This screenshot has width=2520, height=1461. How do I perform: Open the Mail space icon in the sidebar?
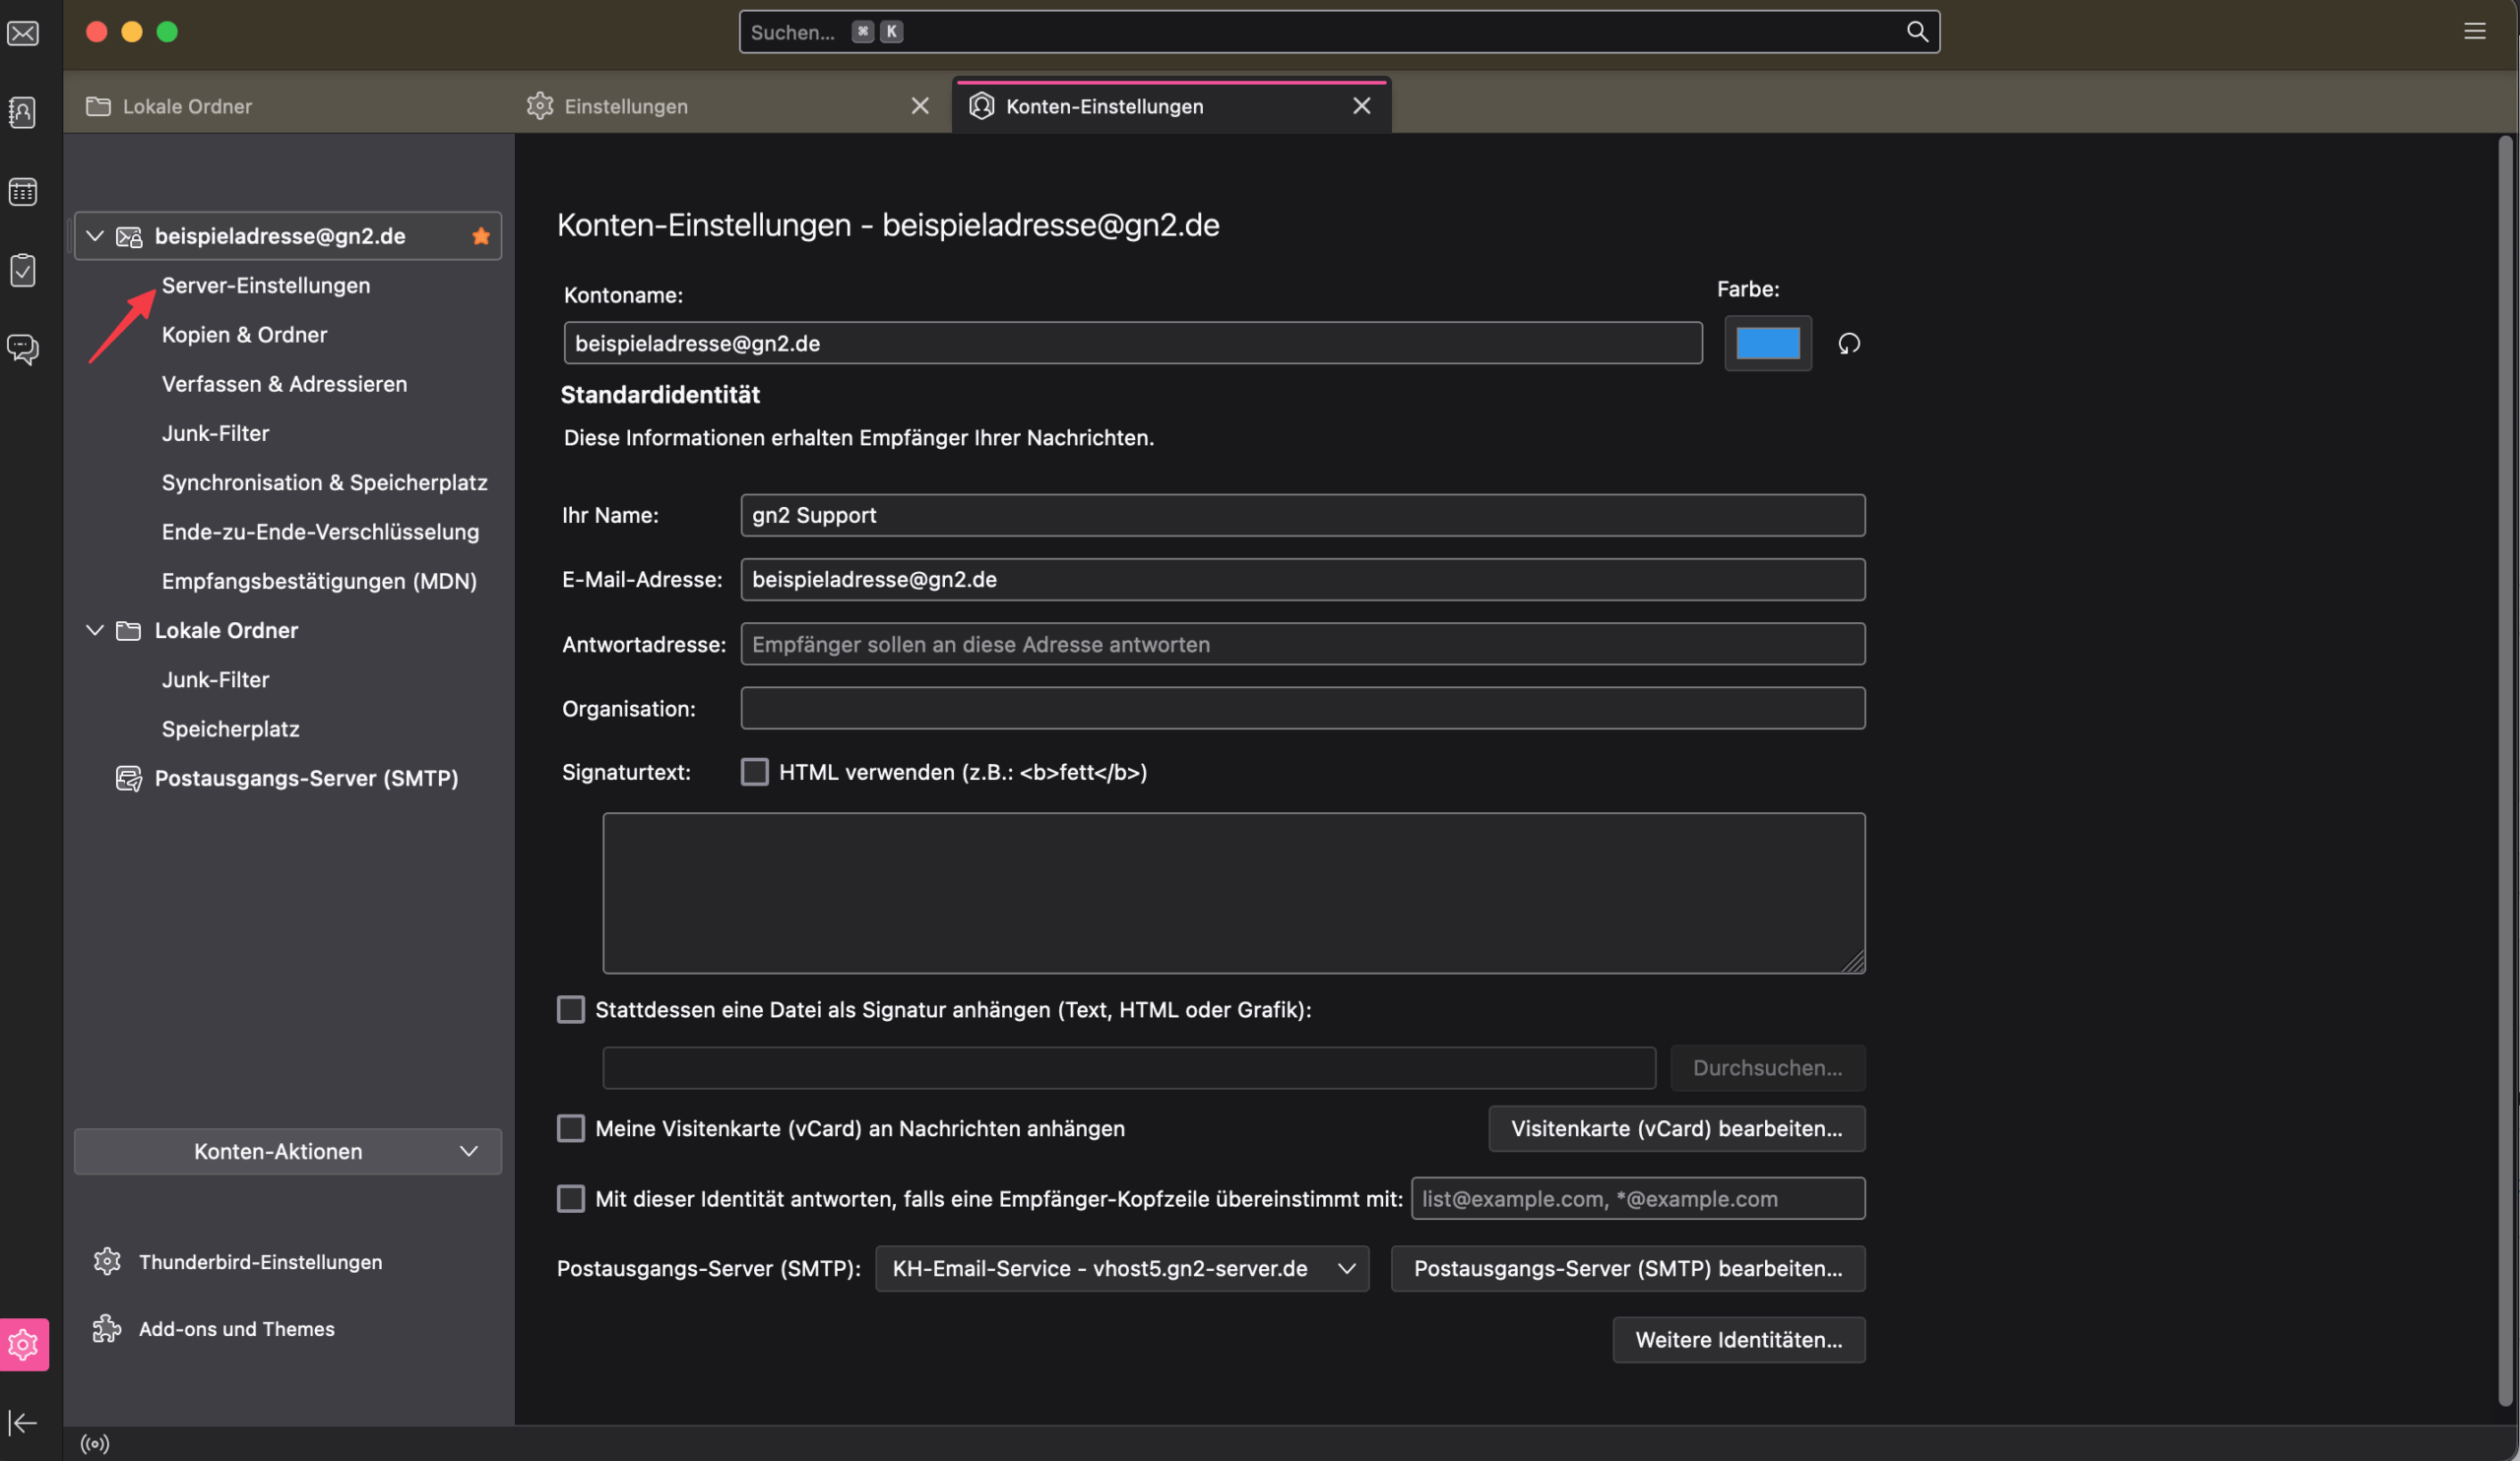pyautogui.click(x=23, y=33)
